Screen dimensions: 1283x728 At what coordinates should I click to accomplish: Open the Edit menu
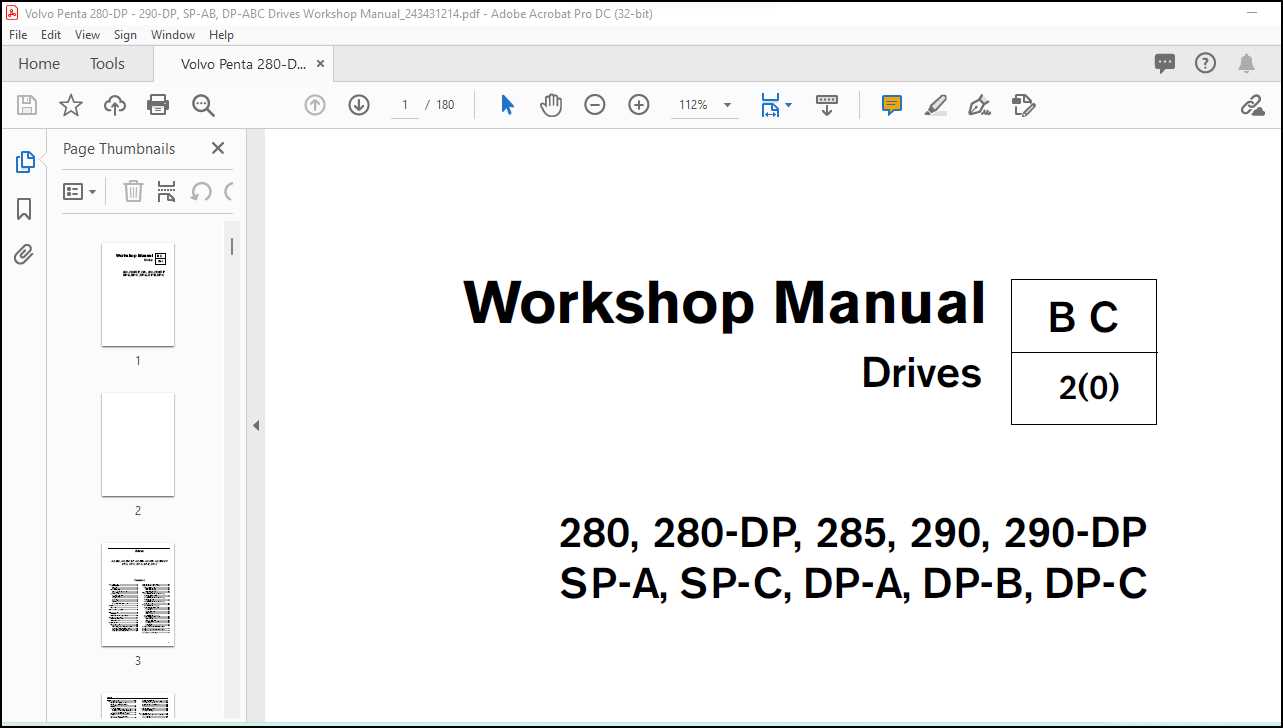click(51, 34)
